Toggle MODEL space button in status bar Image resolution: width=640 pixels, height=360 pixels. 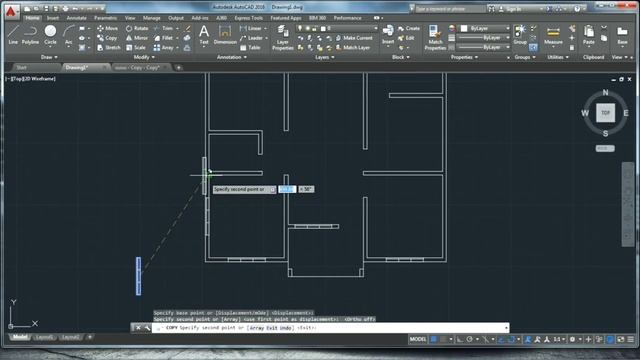pos(418,339)
